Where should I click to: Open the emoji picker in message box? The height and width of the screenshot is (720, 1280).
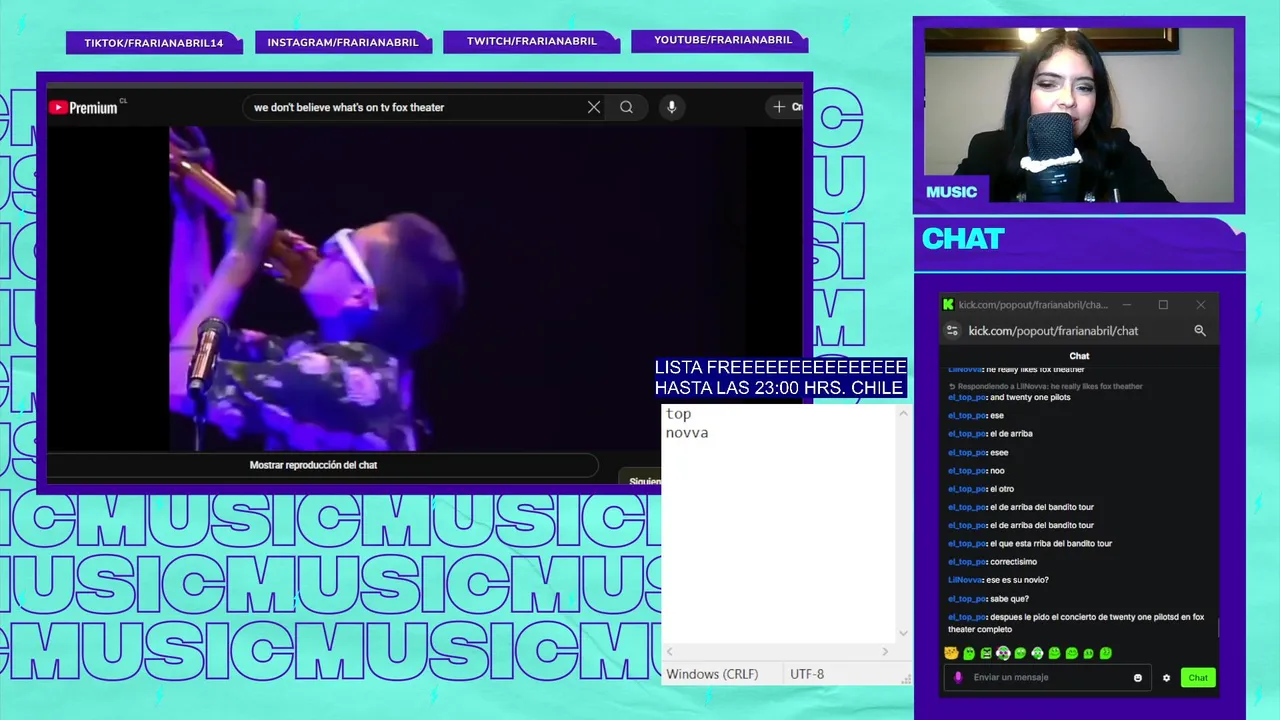(x=1138, y=678)
